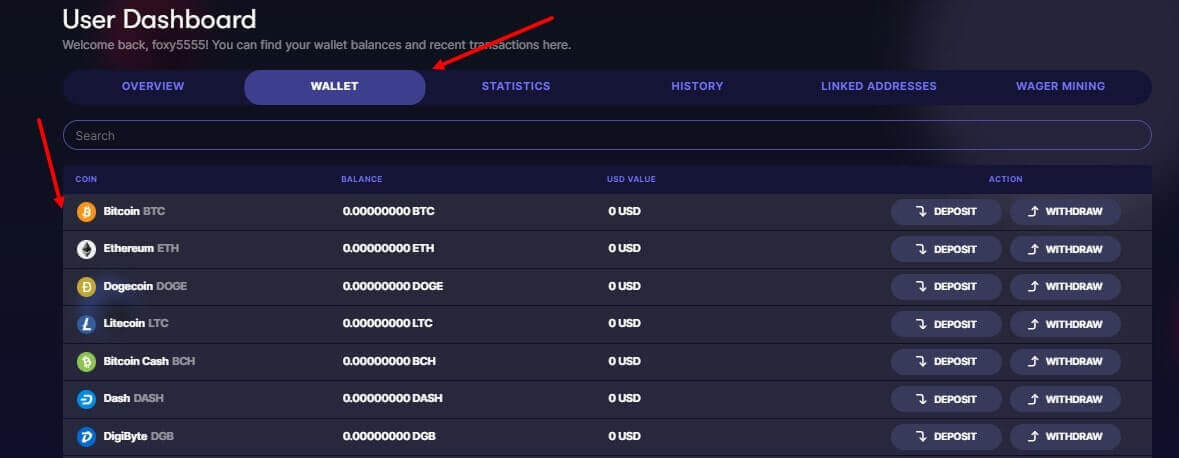Go to the History tab
This screenshot has height=458, width=1179.
[697, 87]
